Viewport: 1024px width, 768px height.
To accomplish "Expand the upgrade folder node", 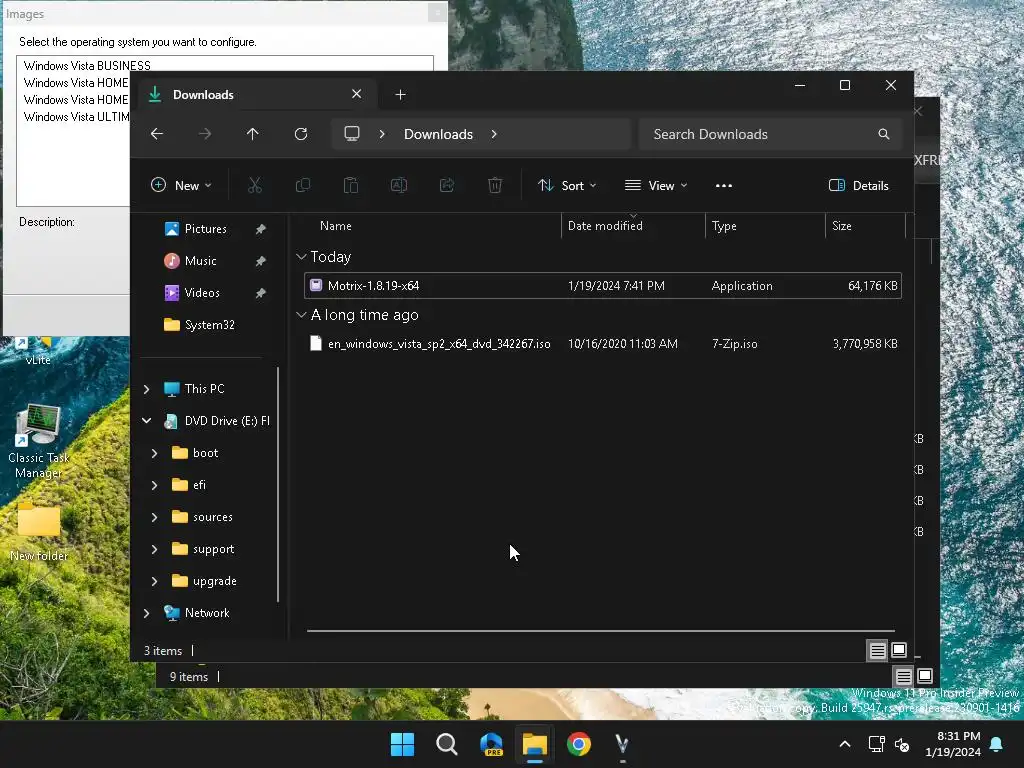I will coord(154,581).
